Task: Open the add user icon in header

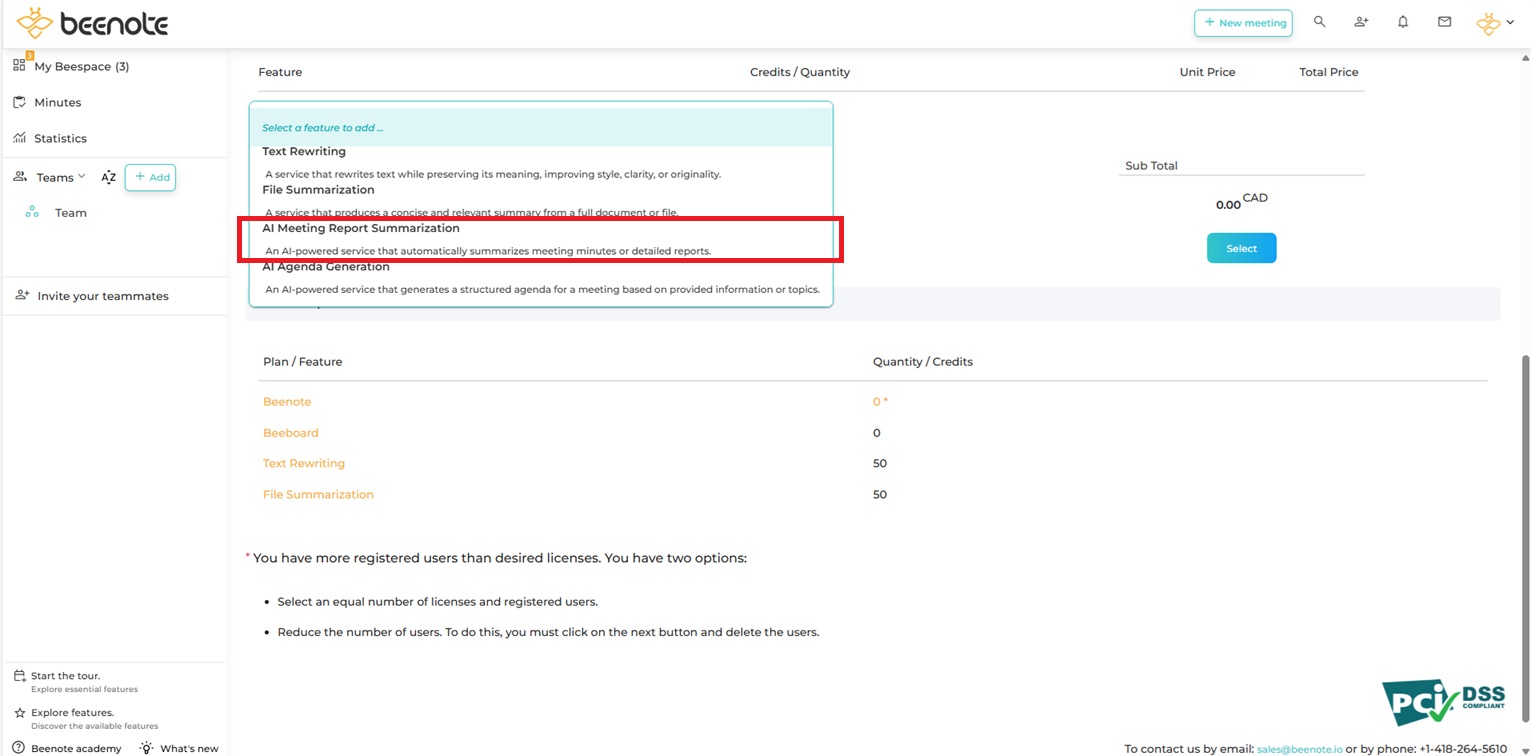Action: (1361, 22)
